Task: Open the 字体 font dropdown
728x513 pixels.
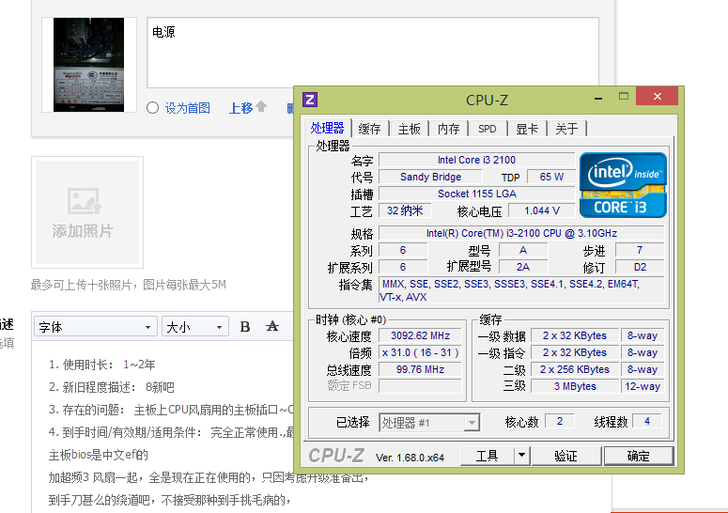Action: point(95,327)
